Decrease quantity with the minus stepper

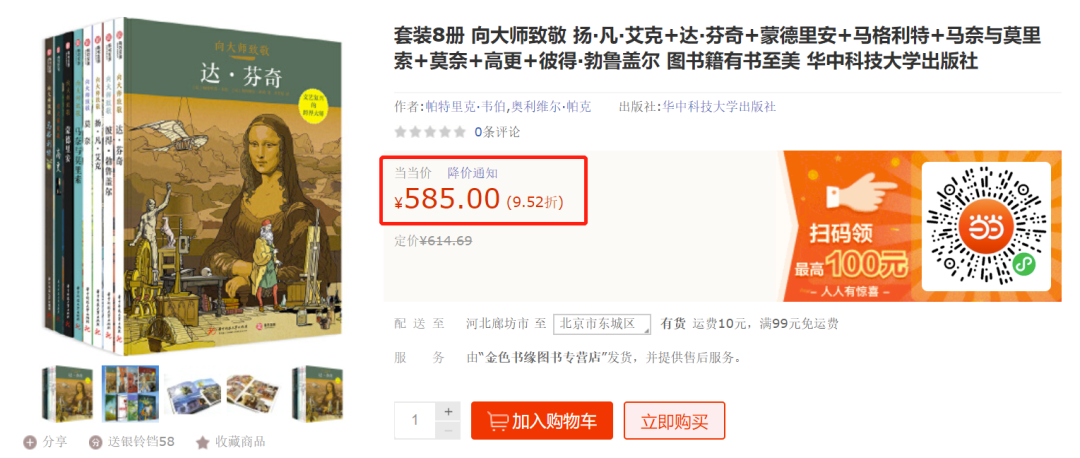click(448, 430)
